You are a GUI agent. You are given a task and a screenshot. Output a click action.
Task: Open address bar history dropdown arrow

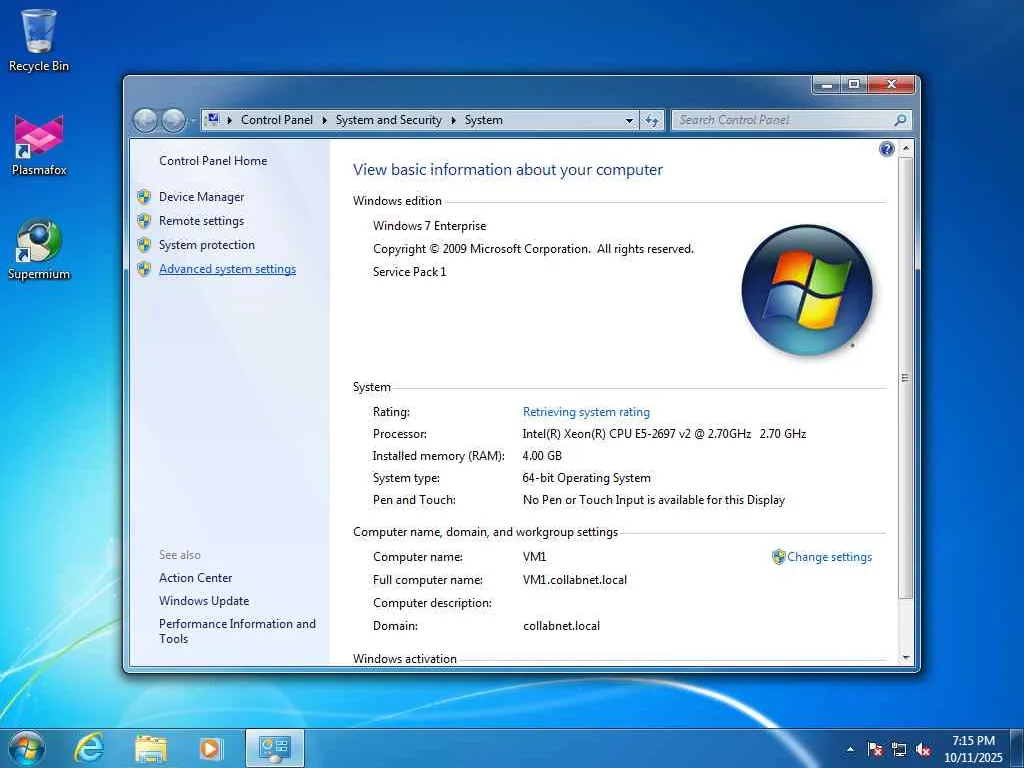pos(629,120)
